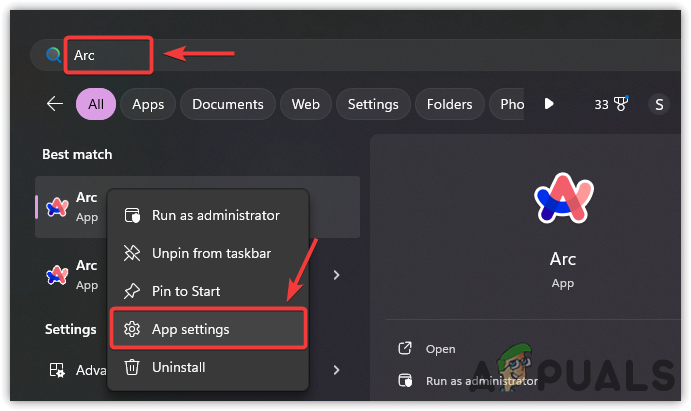
Task: Choose Run as administrator in context menu
Action: (x=208, y=215)
